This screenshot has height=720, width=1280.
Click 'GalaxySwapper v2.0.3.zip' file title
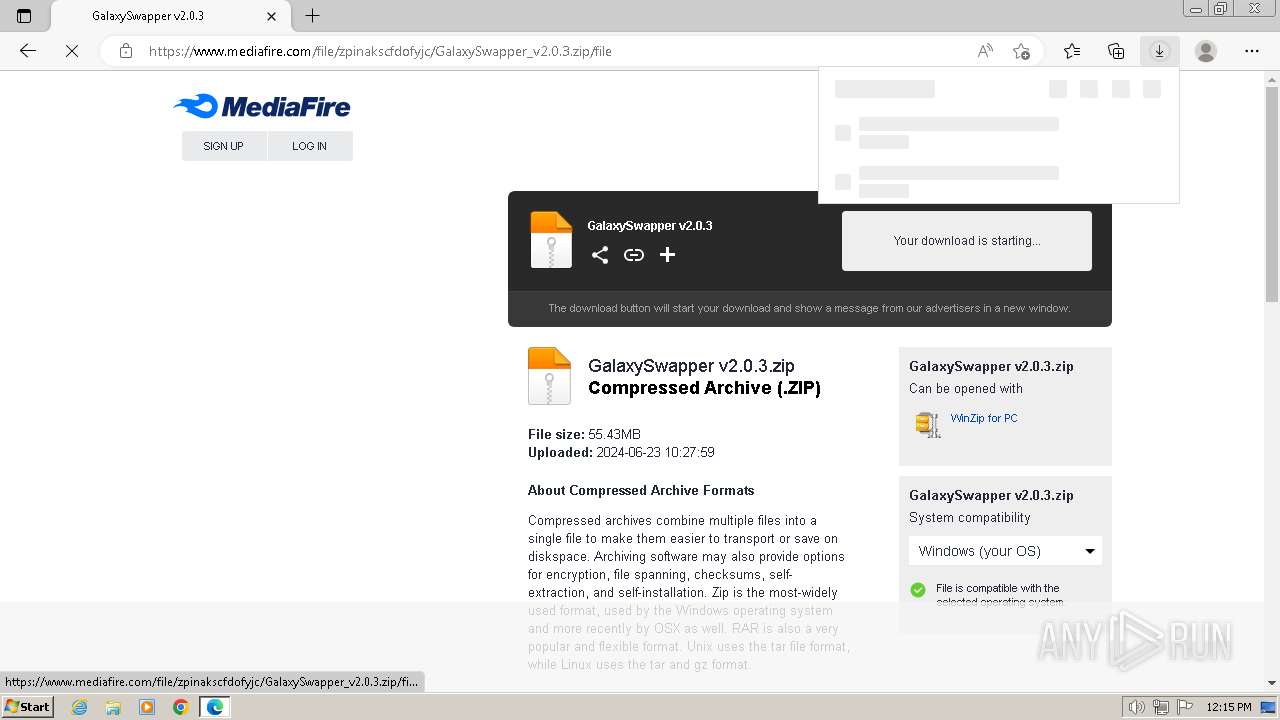[x=691, y=366]
